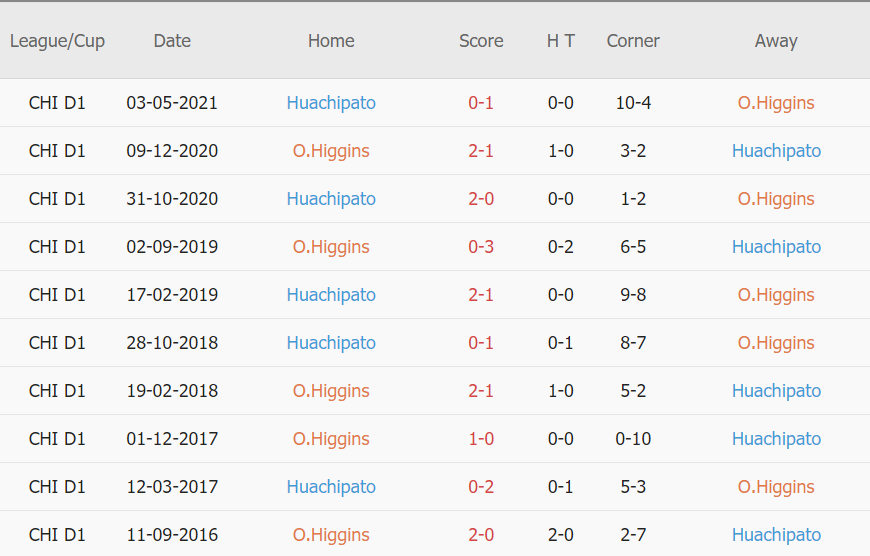Open O.Higgins away link for 03-05-2021 match

click(776, 103)
